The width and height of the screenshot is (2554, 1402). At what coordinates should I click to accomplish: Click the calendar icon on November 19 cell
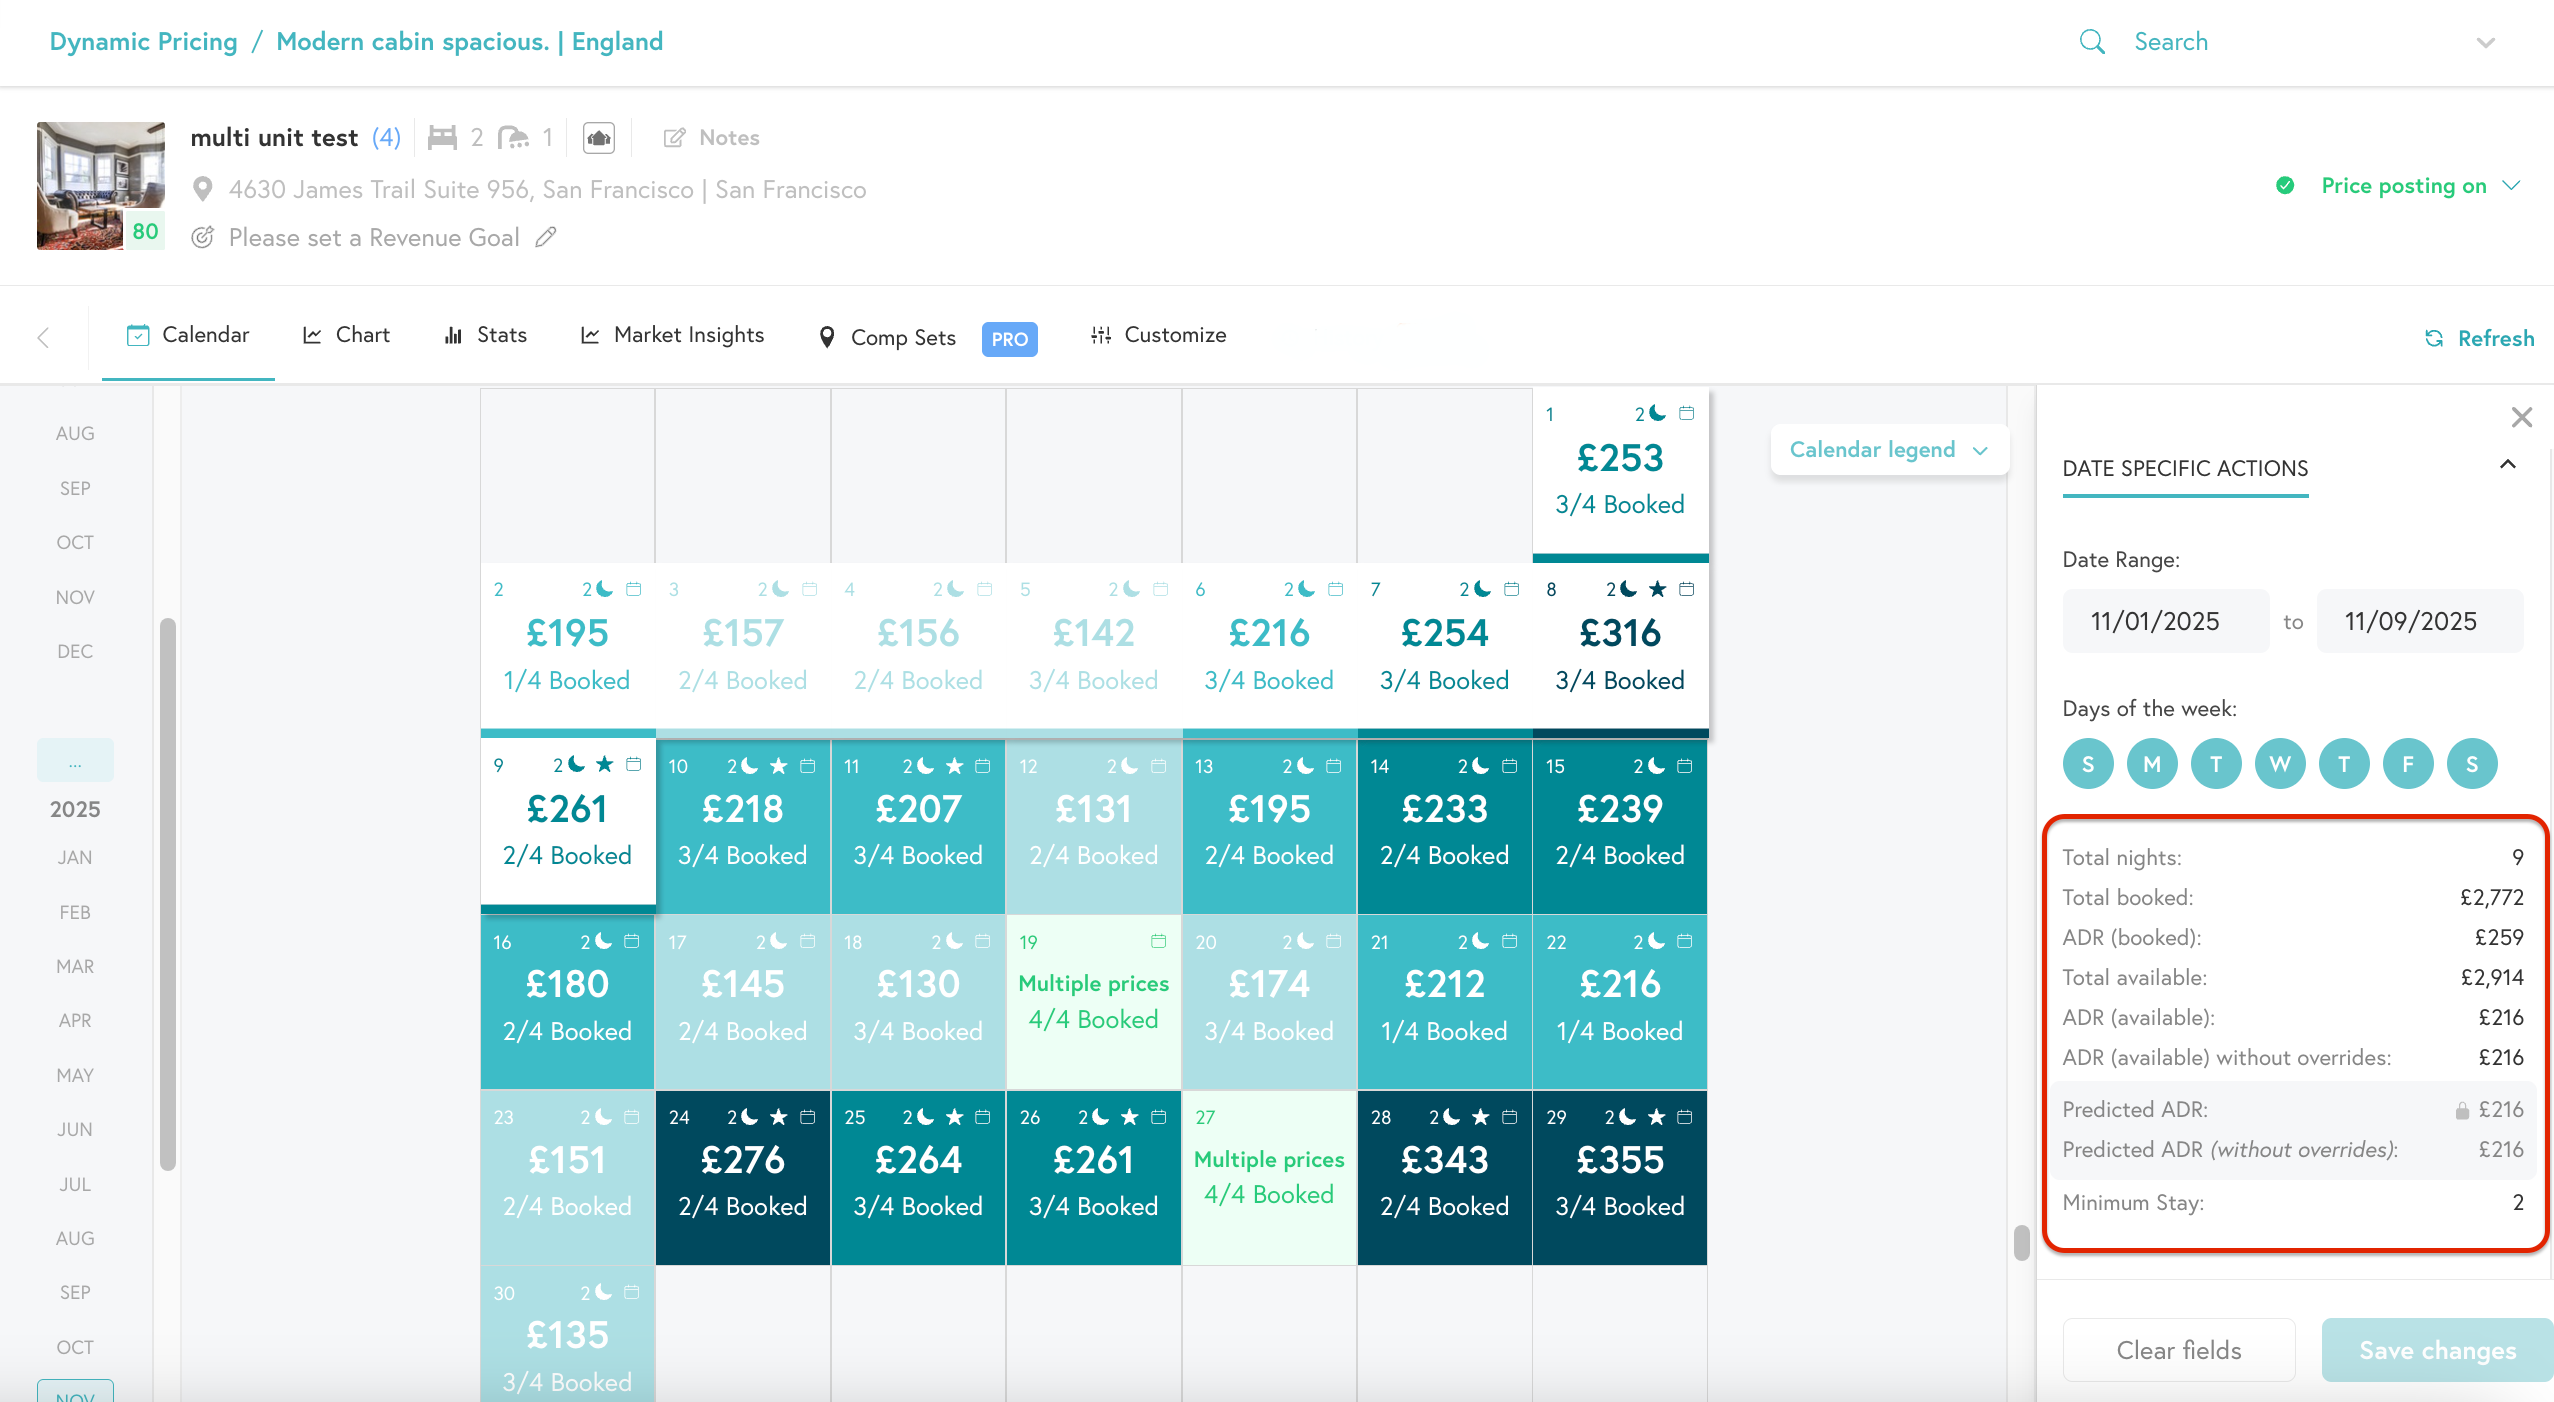1158,941
